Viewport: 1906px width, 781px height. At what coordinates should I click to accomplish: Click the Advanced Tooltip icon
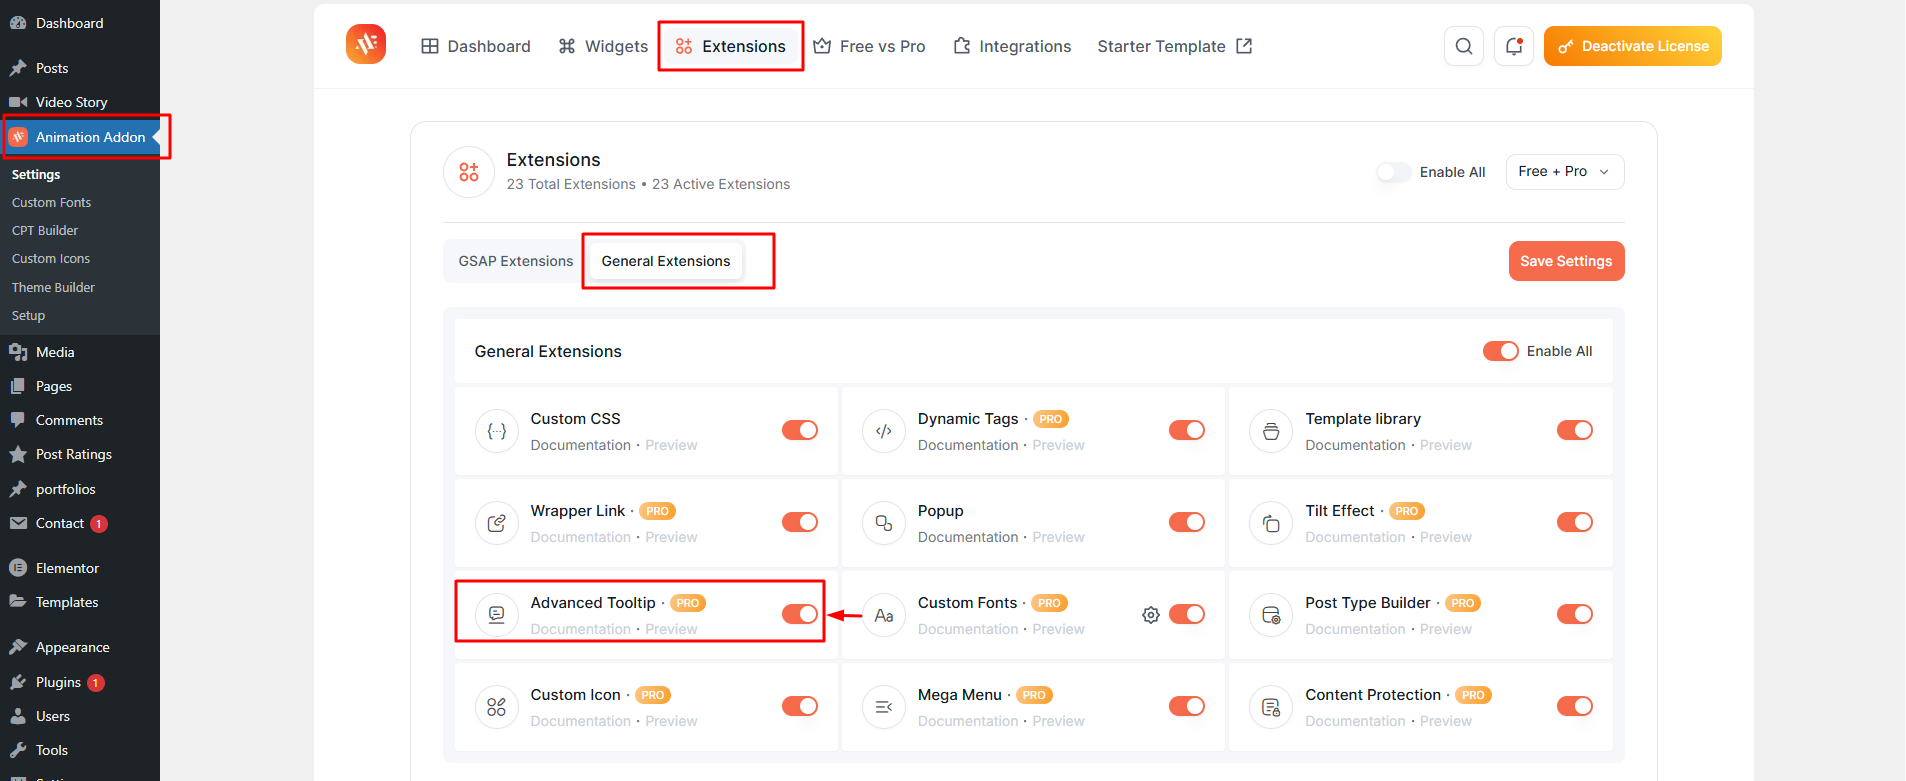pos(497,615)
